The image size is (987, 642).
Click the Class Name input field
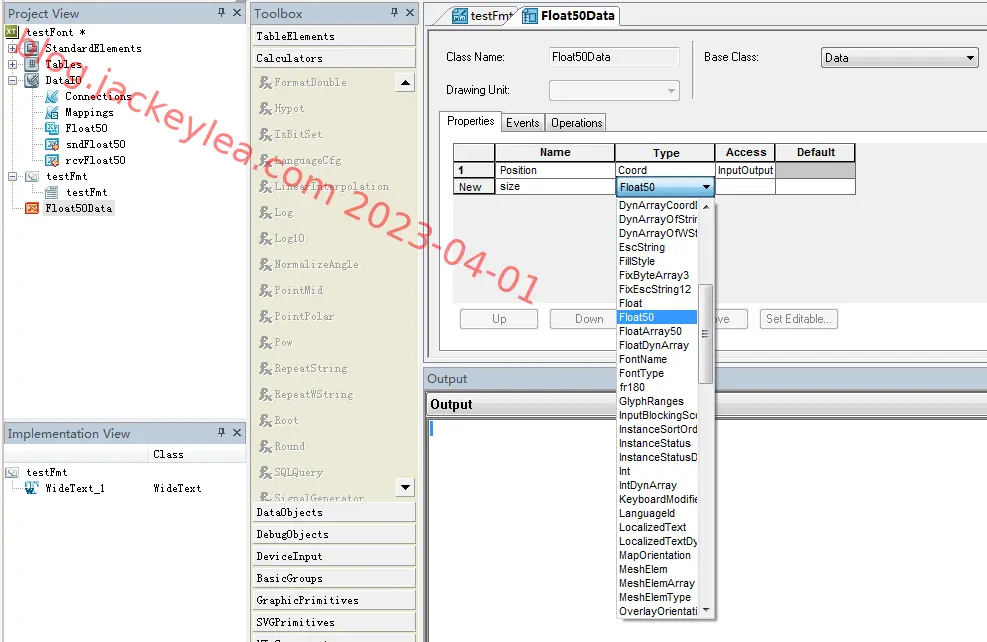614,57
